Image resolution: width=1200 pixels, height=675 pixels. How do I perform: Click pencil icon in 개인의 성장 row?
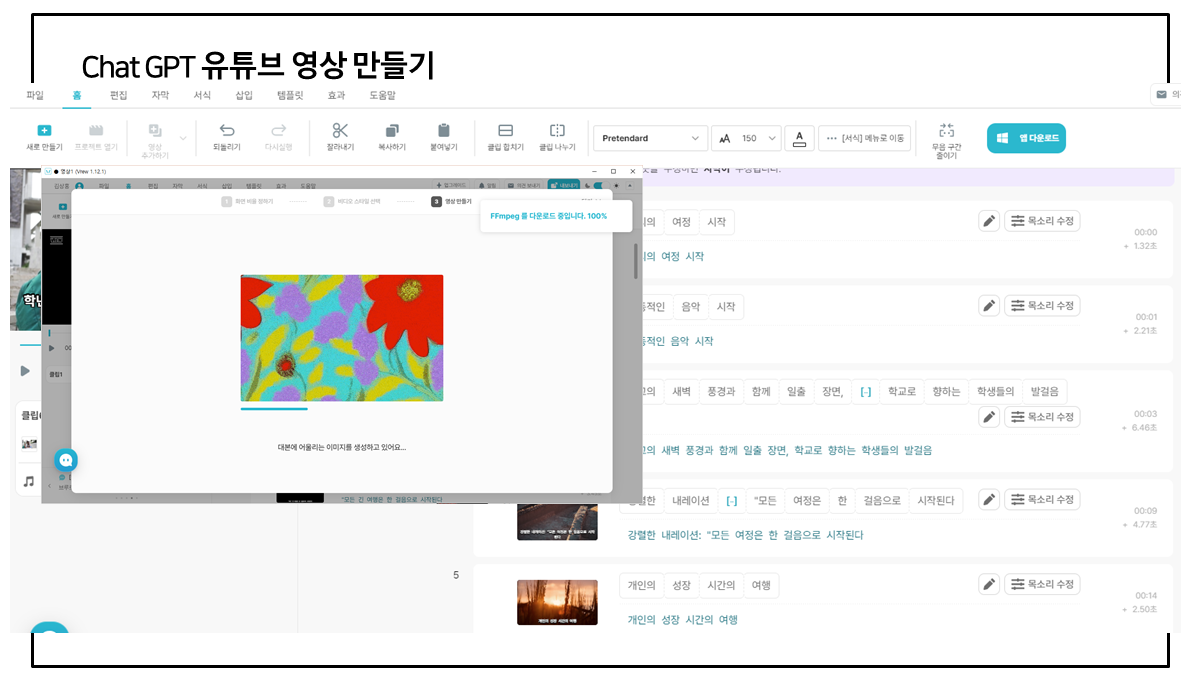[x=989, y=584]
